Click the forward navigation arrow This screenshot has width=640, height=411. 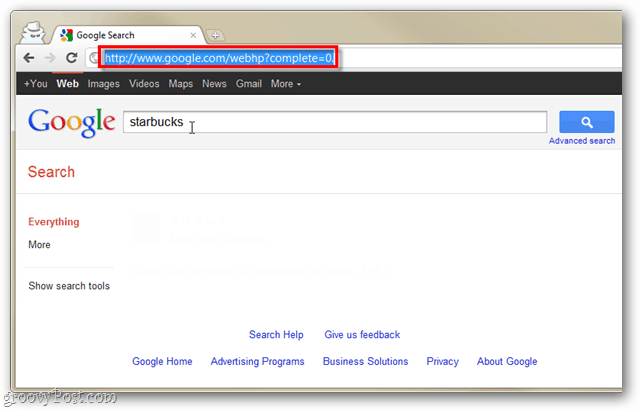(x=50, y=58)
